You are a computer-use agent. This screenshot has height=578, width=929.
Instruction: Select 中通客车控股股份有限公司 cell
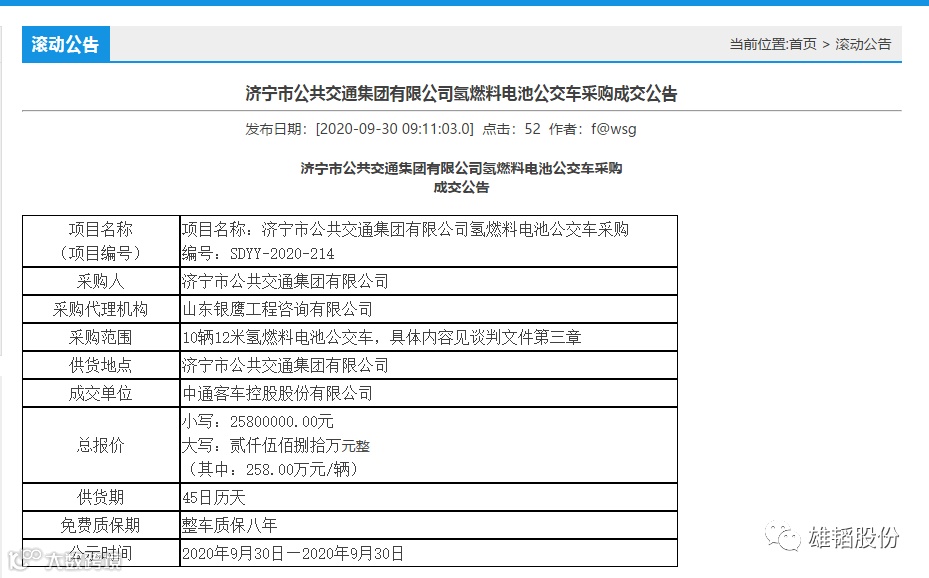coord(428,393)
